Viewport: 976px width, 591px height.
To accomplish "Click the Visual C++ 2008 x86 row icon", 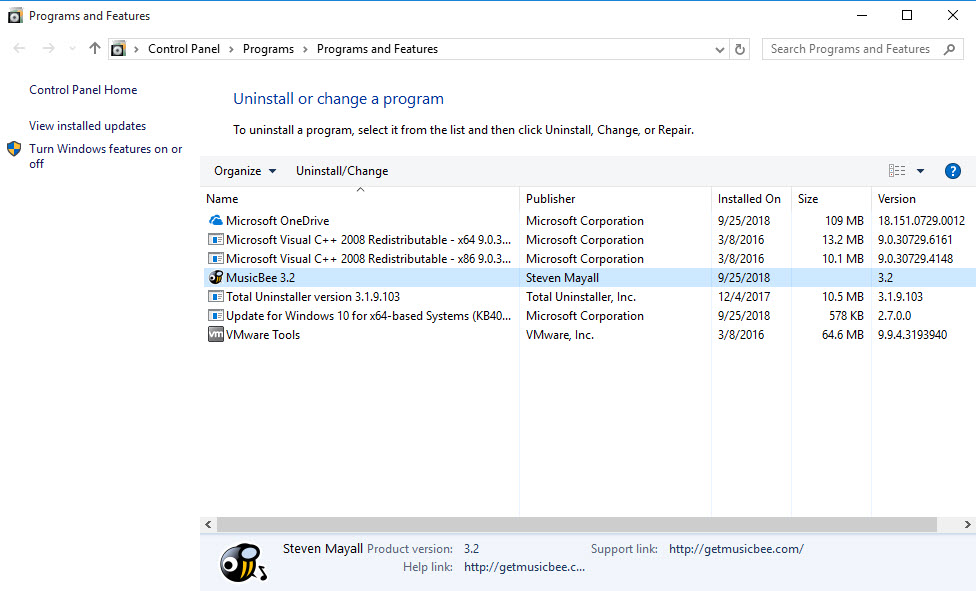I will coord(215,258).
